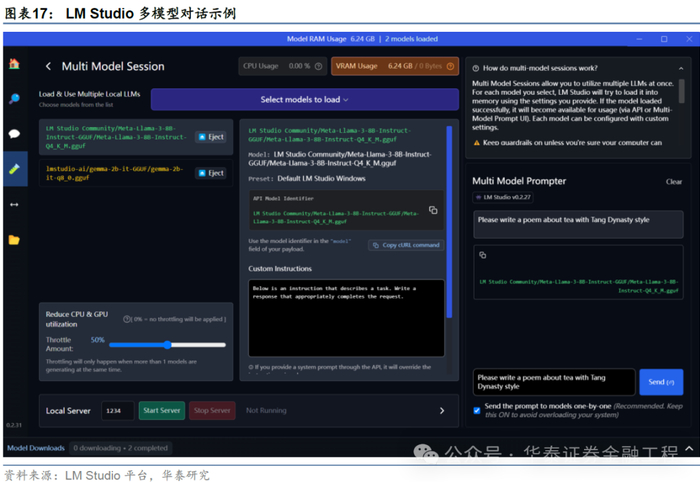Collapse How do multi-model sessions work
The width and height of the screenshot is (700, 482).
click(x=681, y=68)
